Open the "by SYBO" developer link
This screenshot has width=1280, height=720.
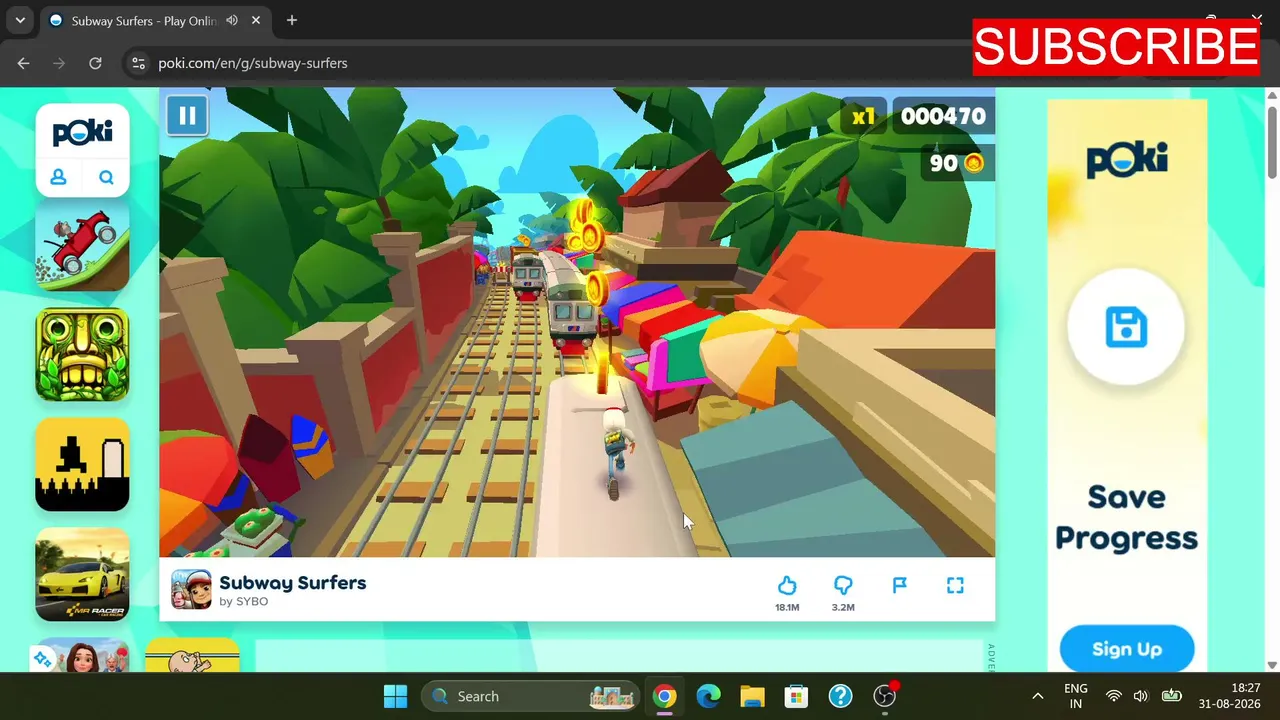point(243,602)
